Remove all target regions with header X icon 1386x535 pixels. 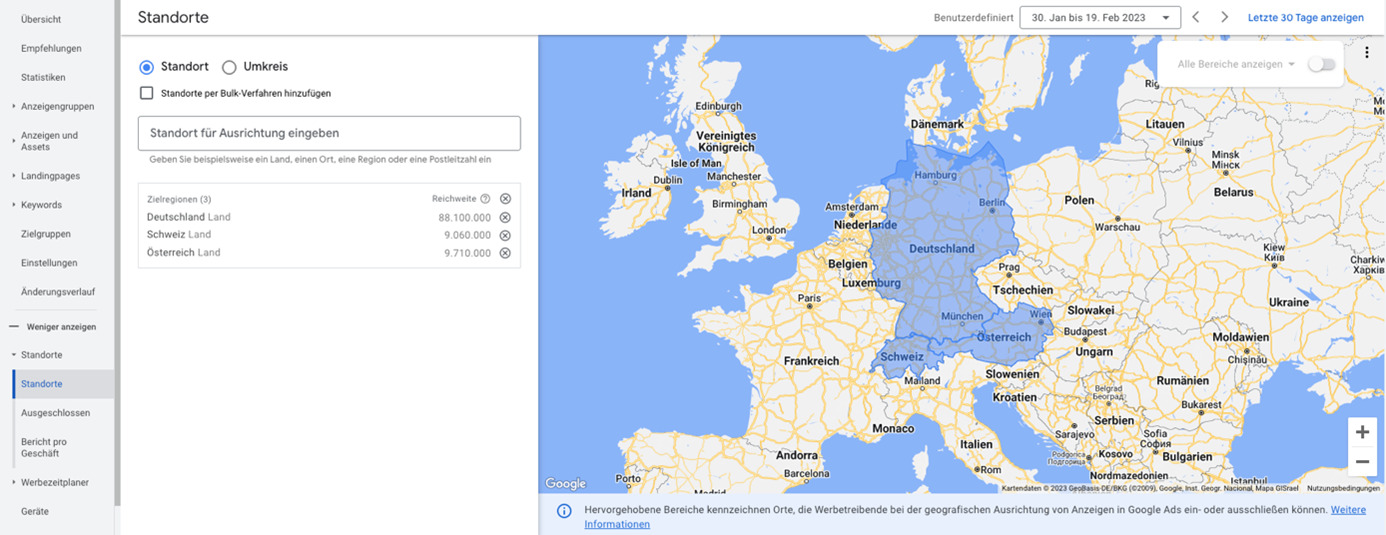point(505,199)
